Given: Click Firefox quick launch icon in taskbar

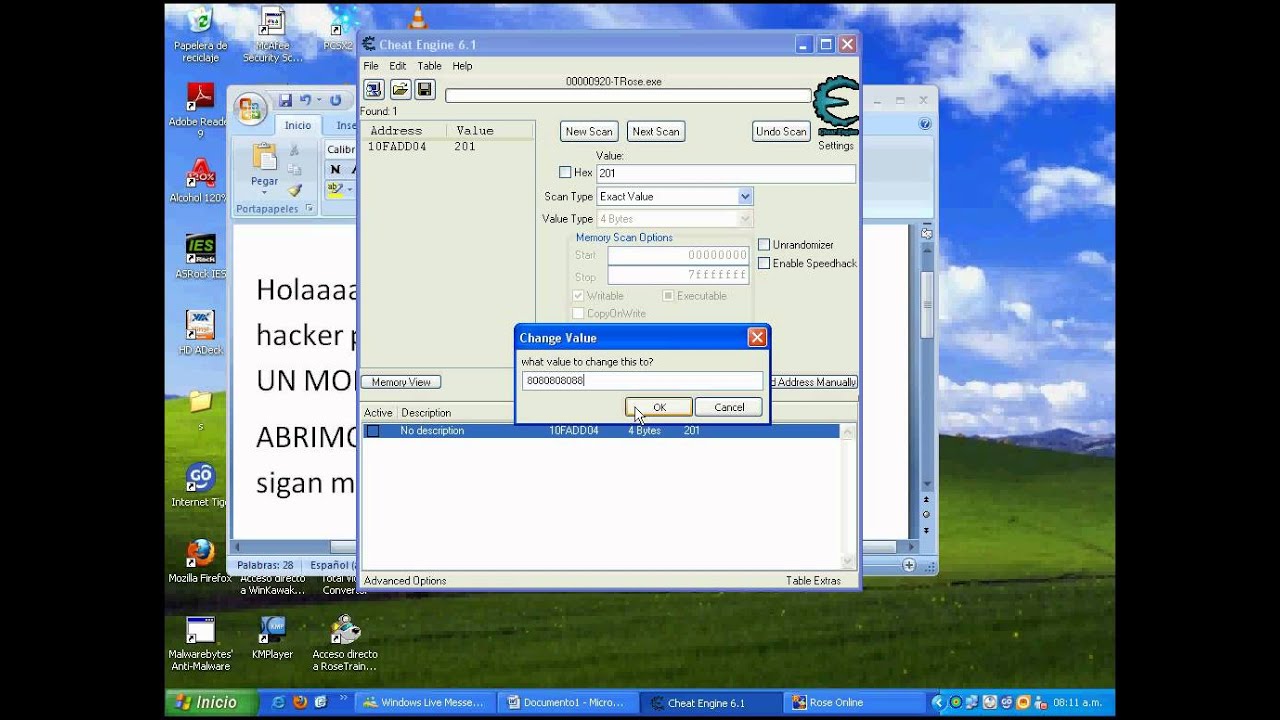Looking at the screenshot, I should (299, 702).
